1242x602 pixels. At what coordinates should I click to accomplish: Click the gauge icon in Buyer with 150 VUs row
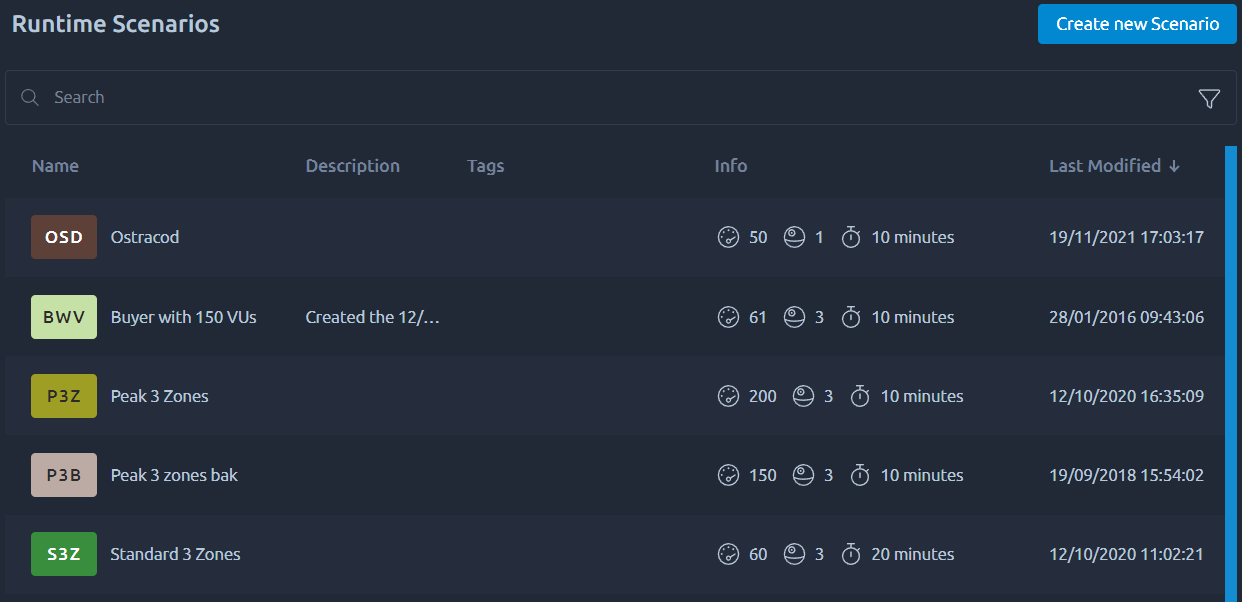click(x=728, y=317)
